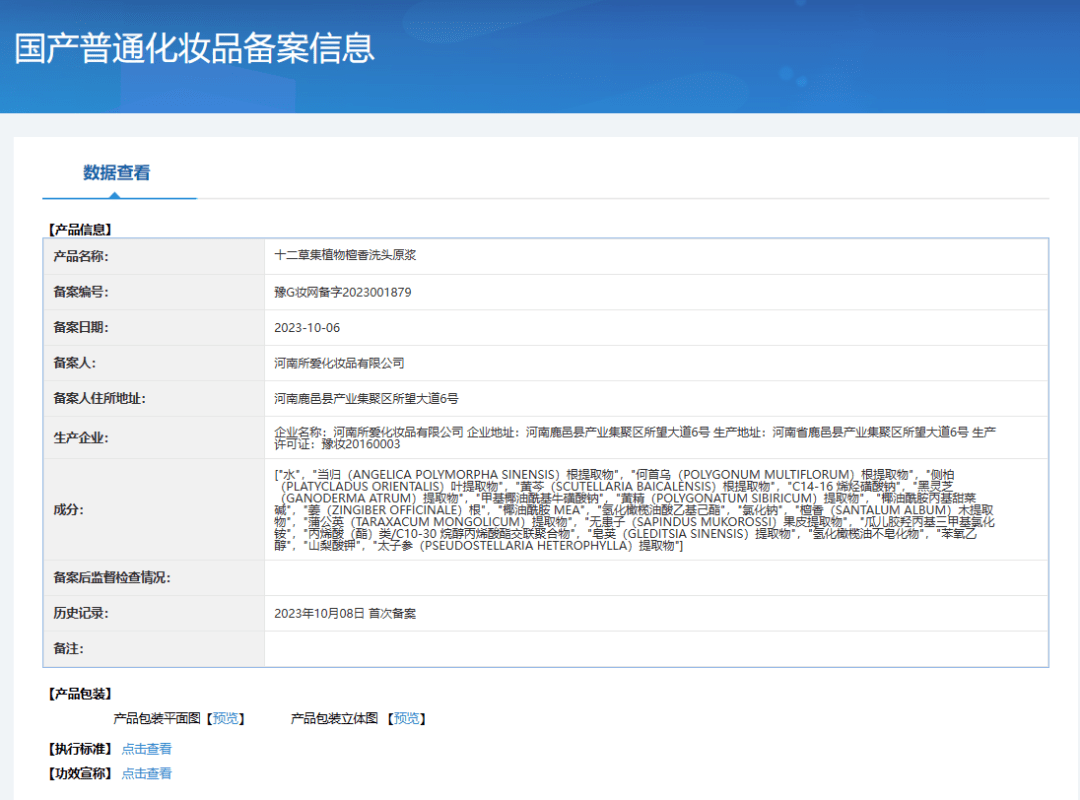The height and width of the screenshot is (800, 1080).
Task: Click the 成分 ingredients list text
Action: 634,510
